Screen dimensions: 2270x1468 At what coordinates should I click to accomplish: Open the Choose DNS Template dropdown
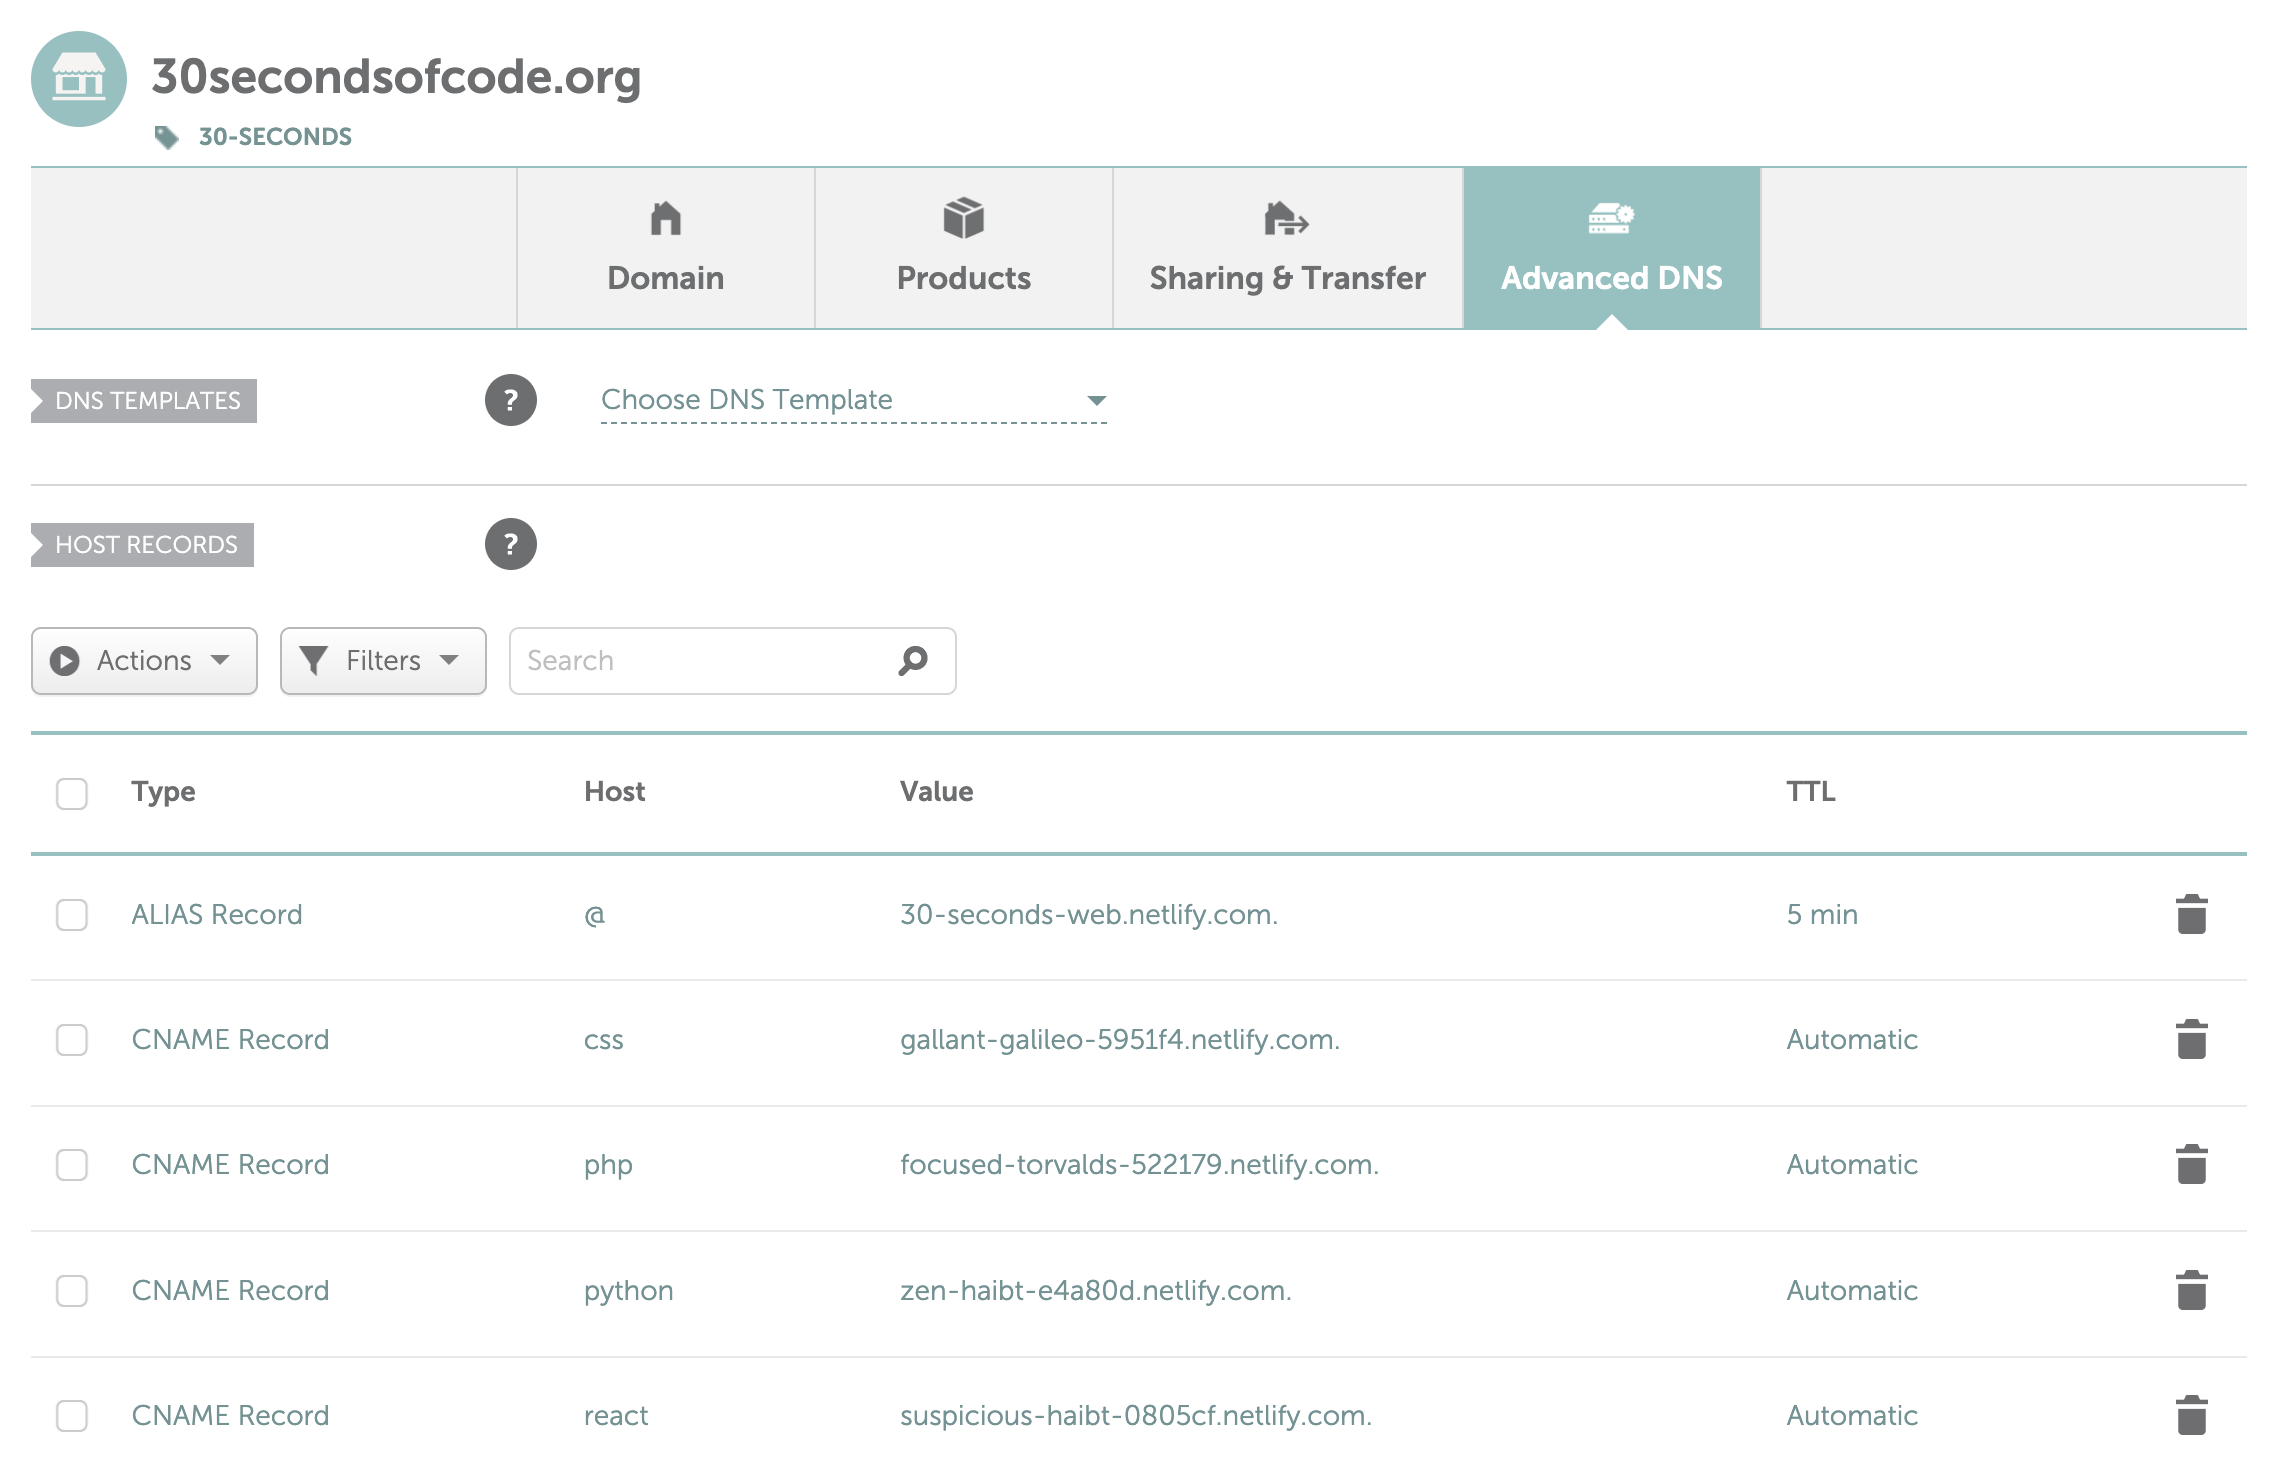tap(852, 399)
